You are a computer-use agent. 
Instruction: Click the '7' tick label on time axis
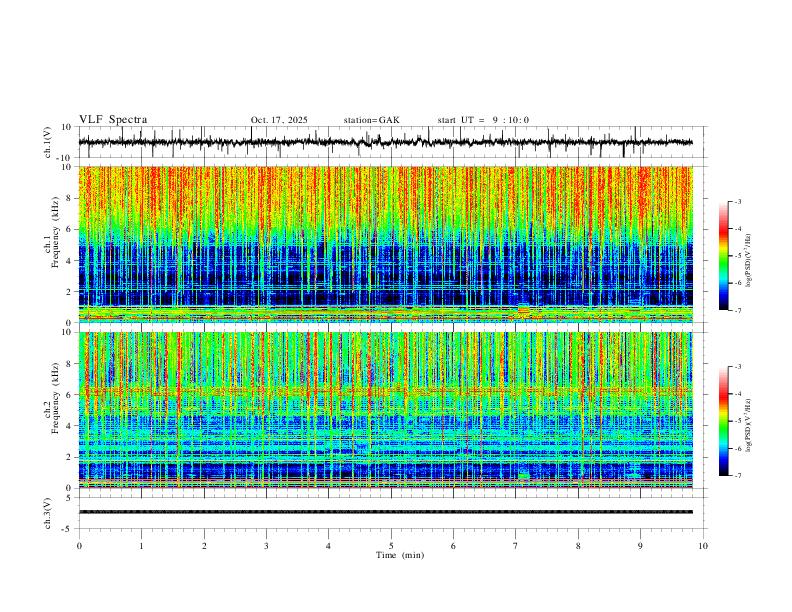516,546
